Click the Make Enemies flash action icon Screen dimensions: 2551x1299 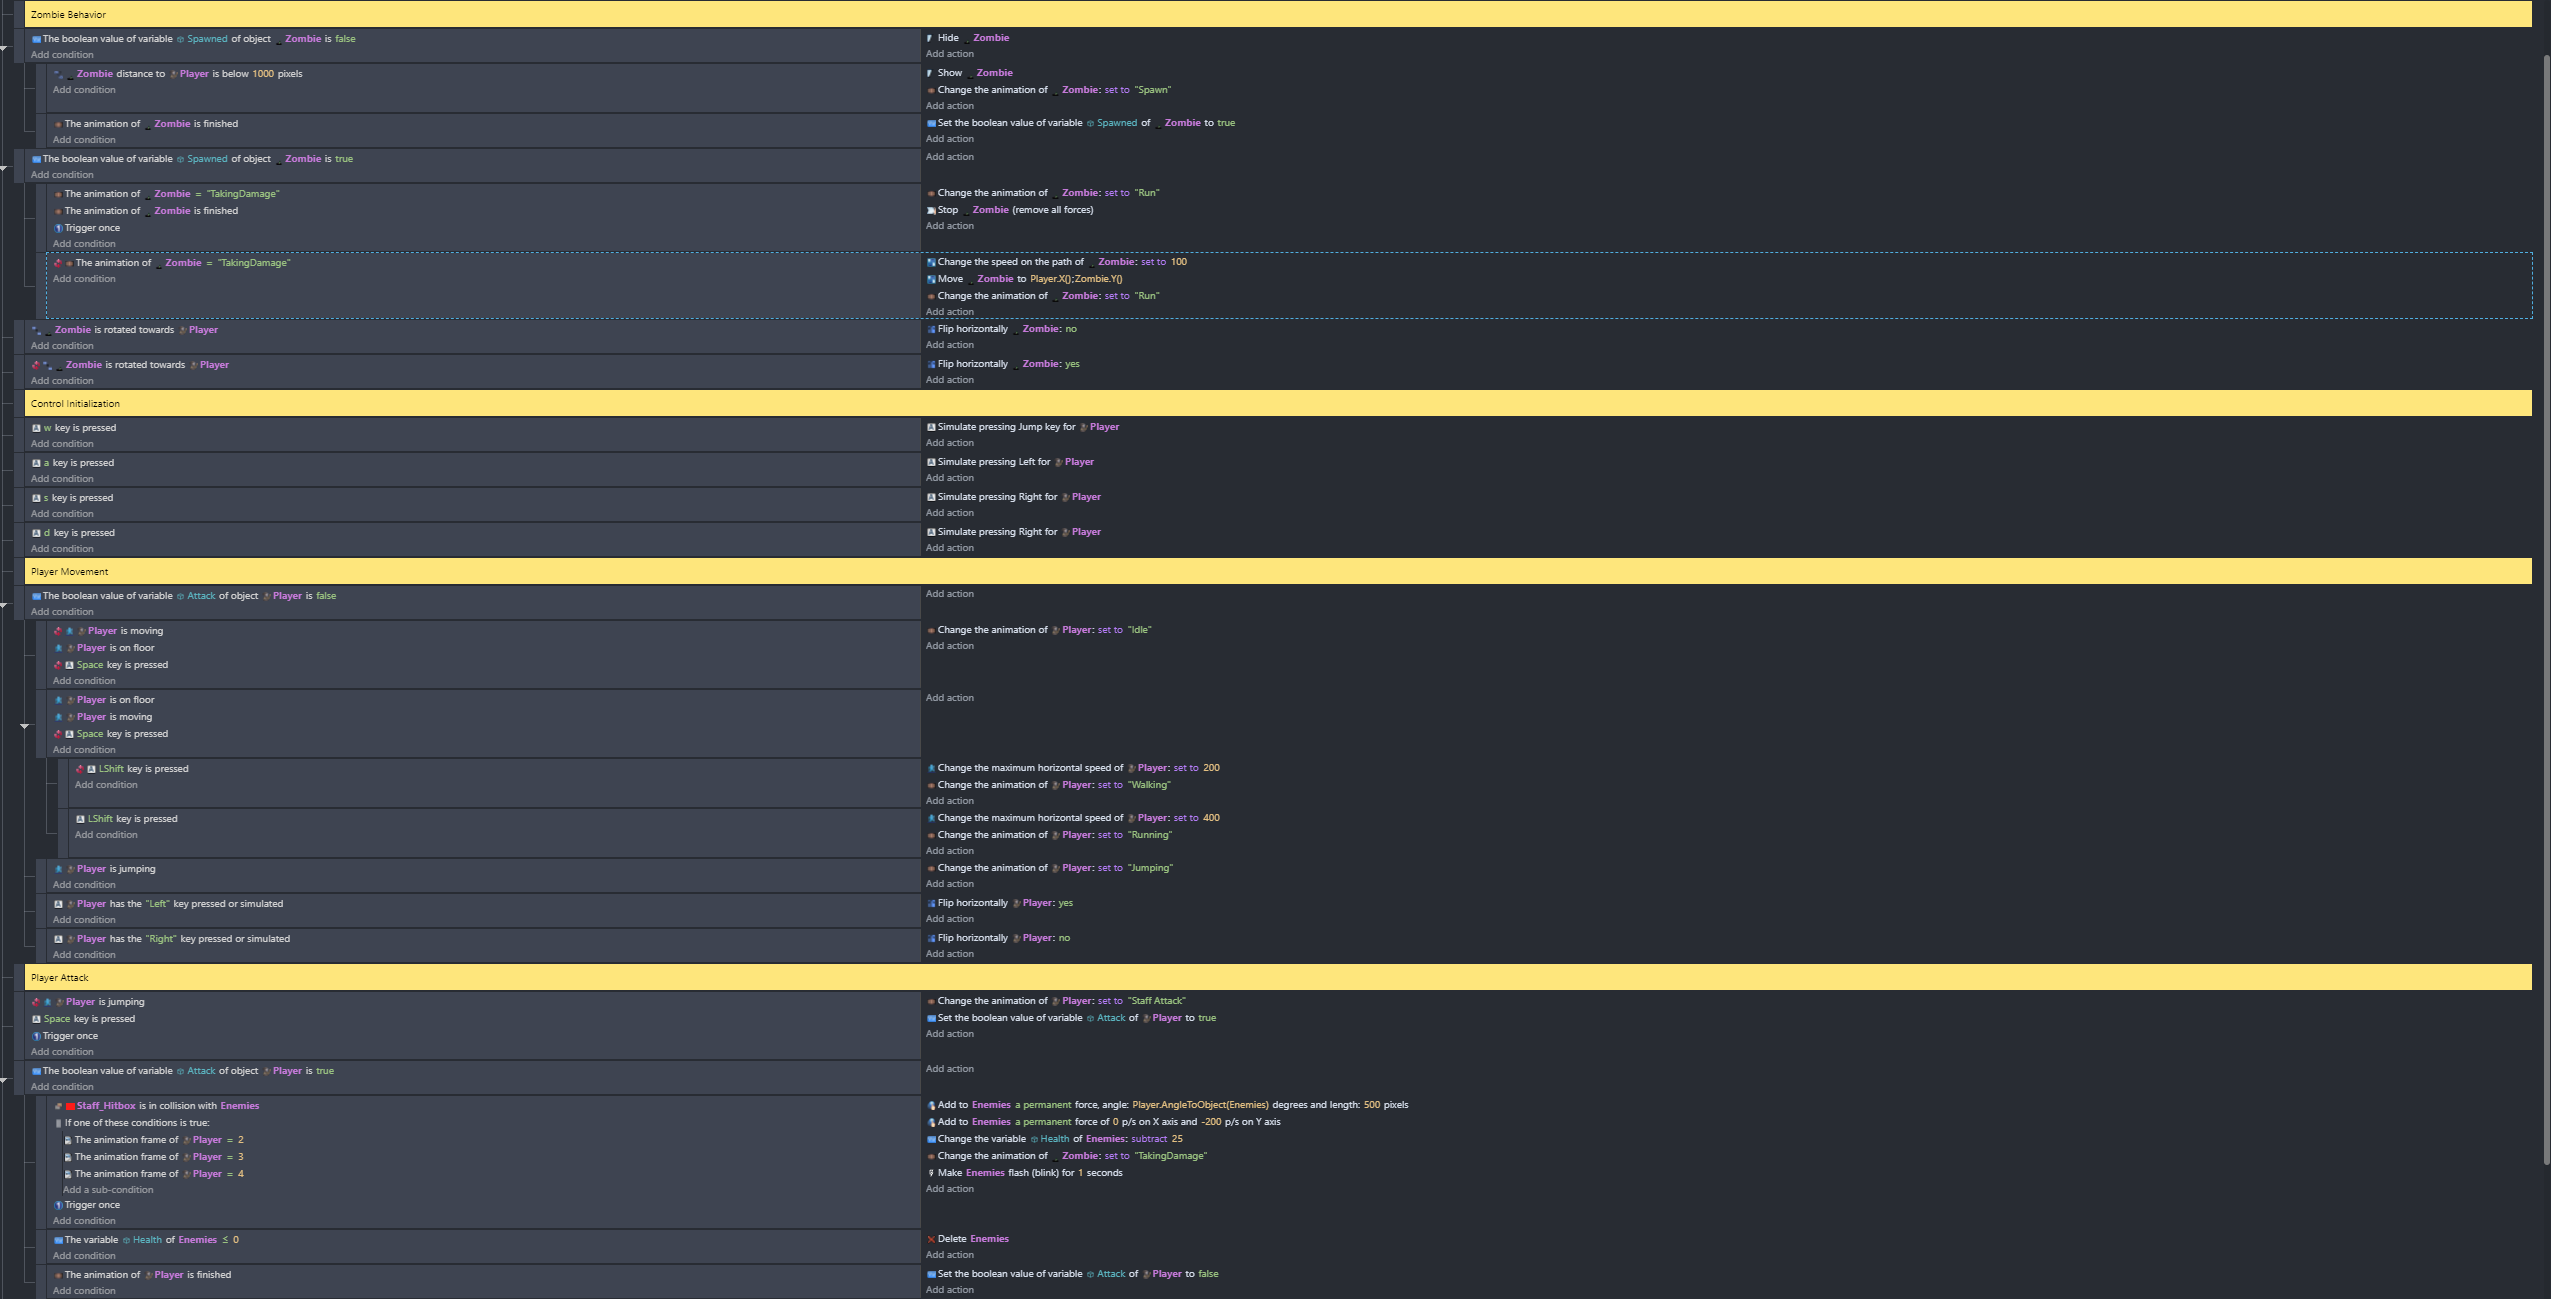(x=931, y=1173)
